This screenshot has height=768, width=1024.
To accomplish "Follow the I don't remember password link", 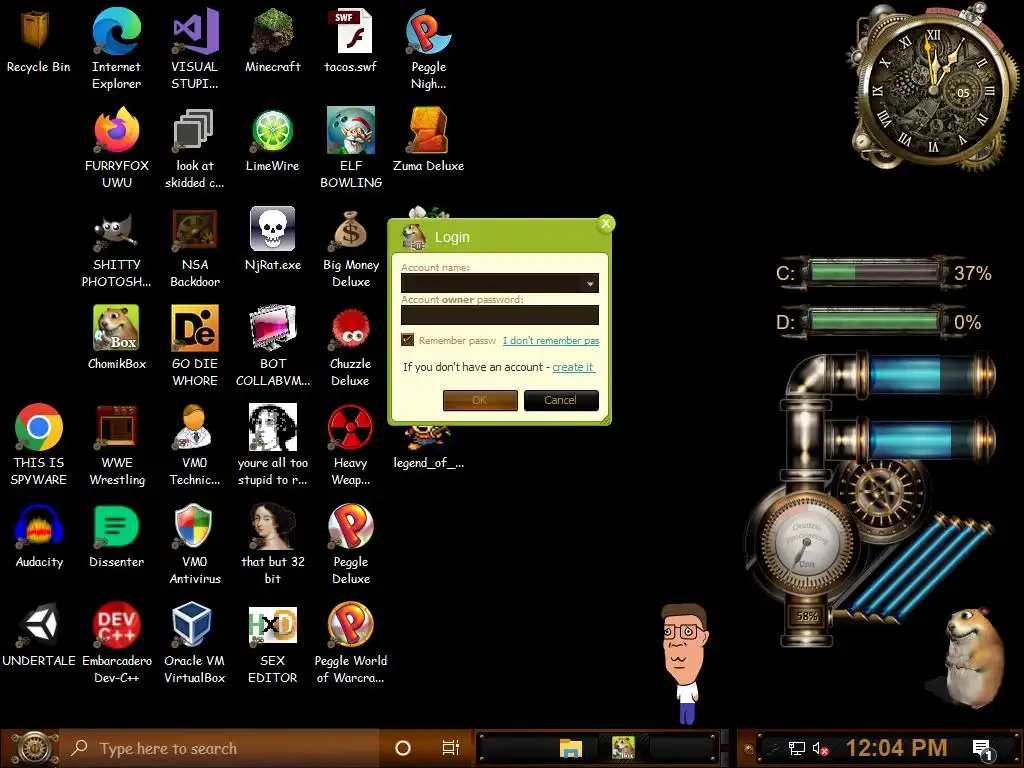I will (551, 340).
